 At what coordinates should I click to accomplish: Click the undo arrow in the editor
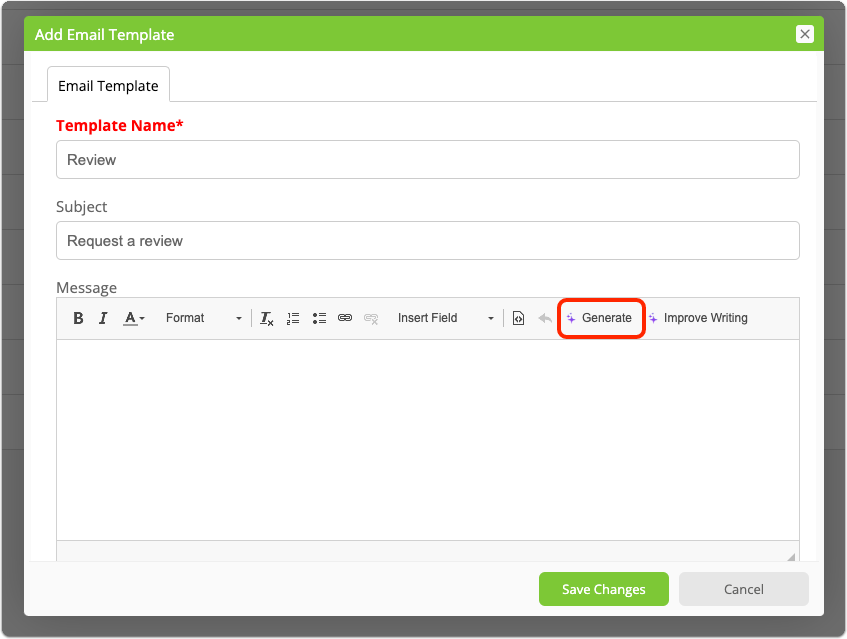(543, 317)
